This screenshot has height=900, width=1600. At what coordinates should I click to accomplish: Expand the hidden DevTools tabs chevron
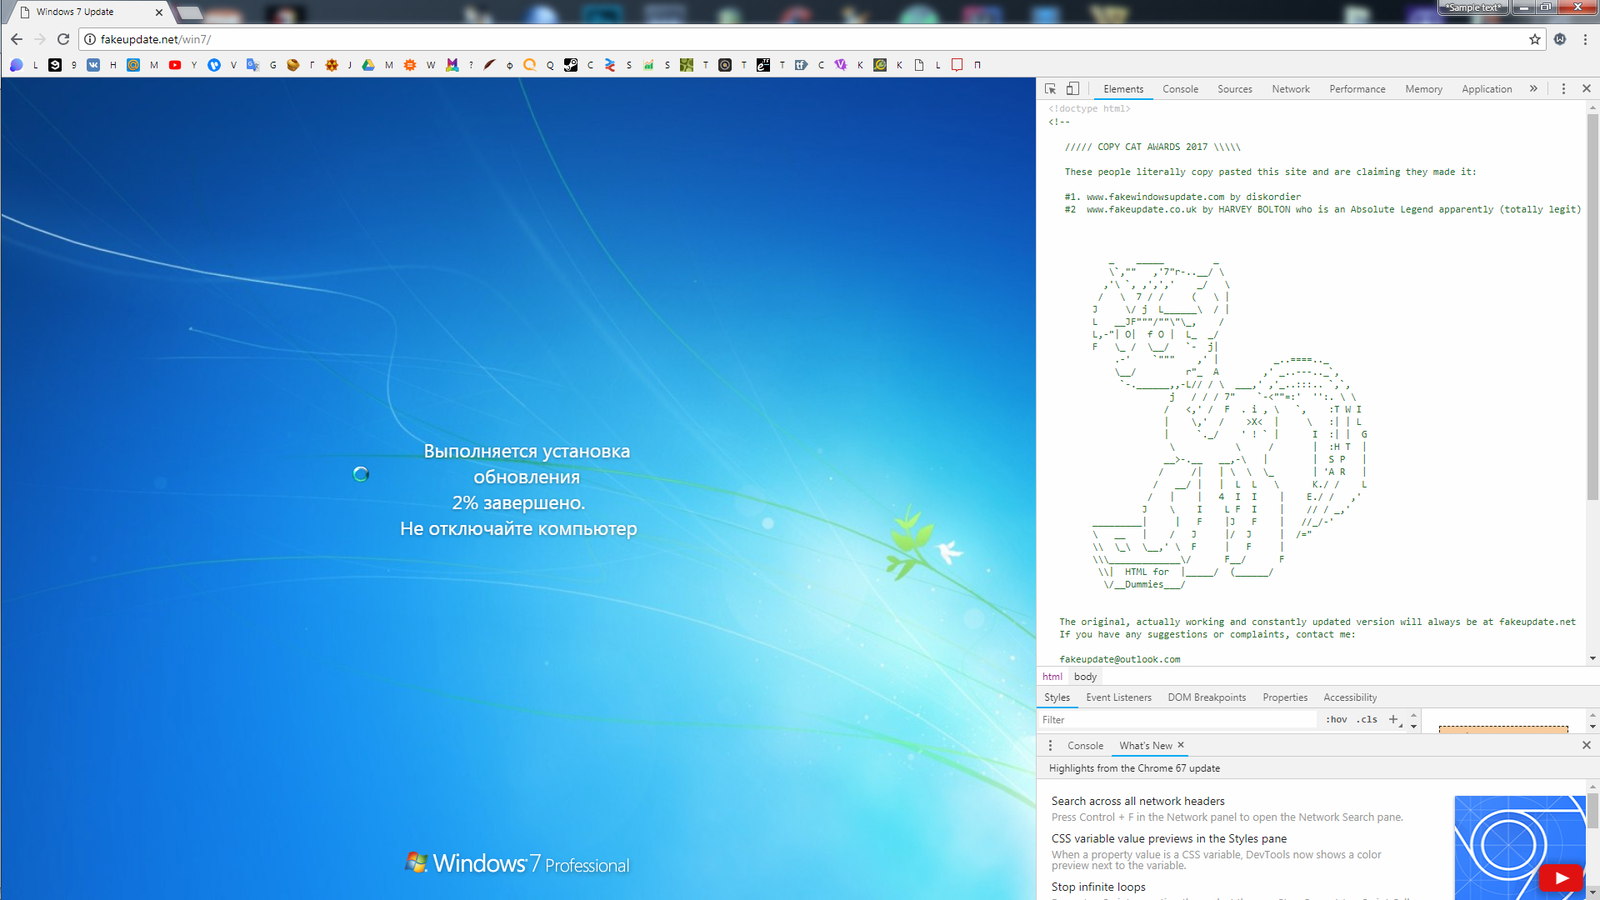[x=1533, y=89]
